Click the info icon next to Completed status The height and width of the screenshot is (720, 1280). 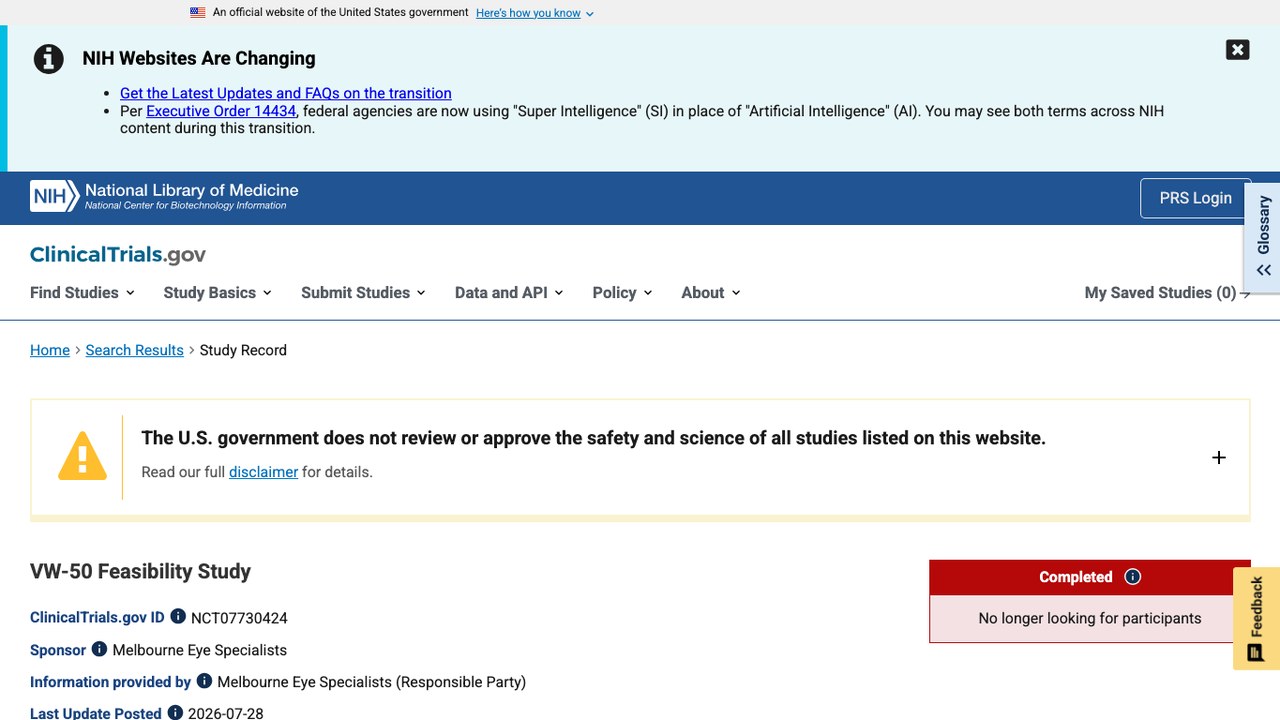coord(1132,577)
